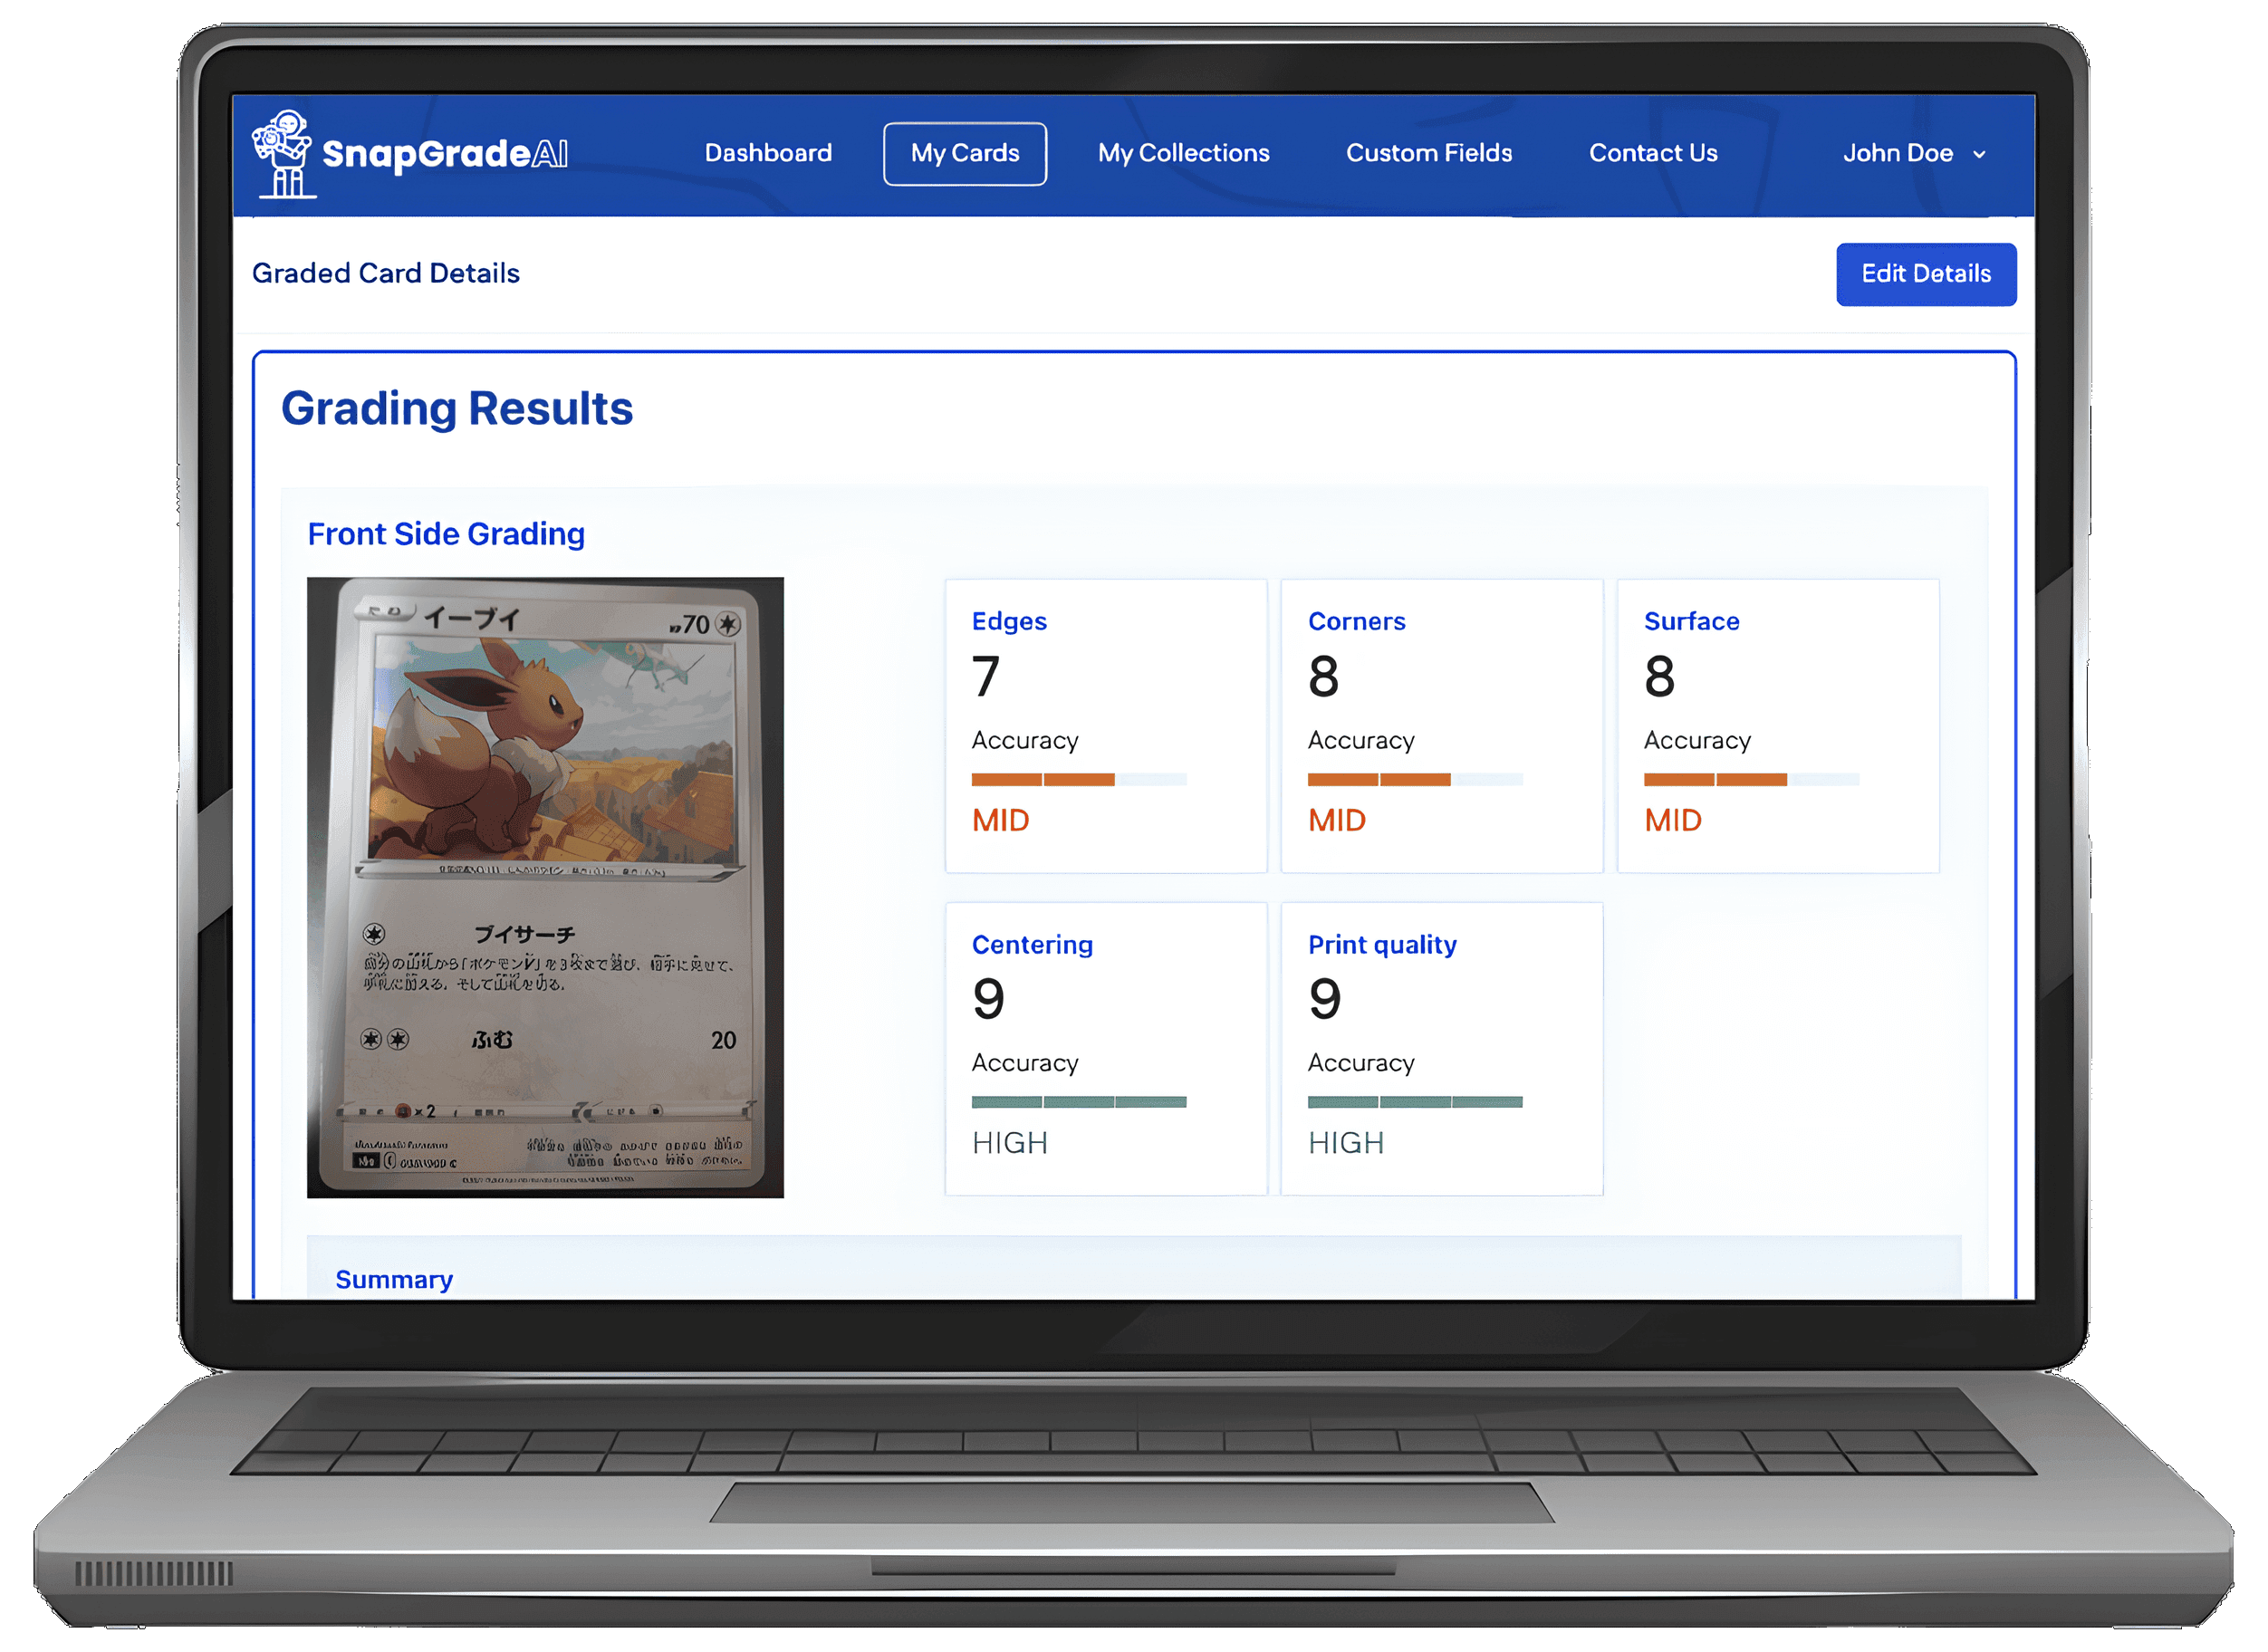Click the Surface accuracy bar

point(1751,779)
